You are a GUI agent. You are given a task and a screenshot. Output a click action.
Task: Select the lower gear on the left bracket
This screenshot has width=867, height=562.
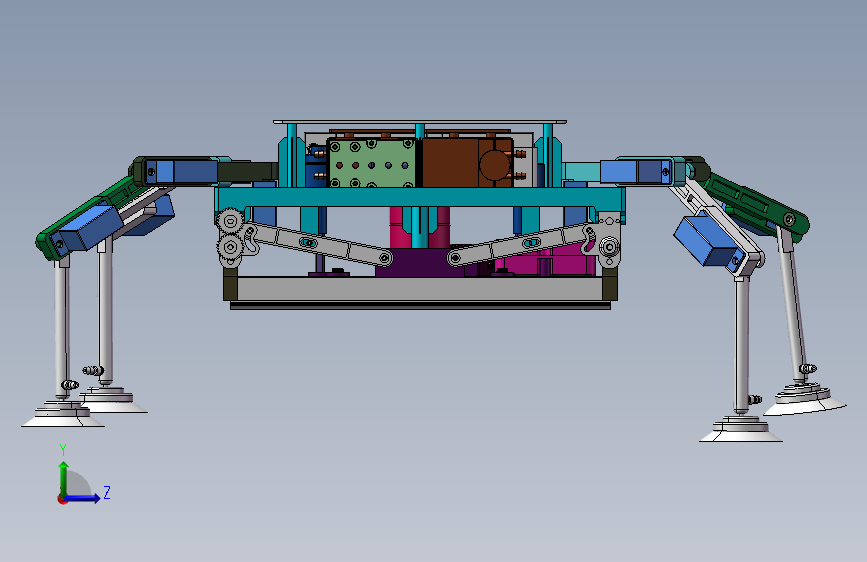(231, 247)
